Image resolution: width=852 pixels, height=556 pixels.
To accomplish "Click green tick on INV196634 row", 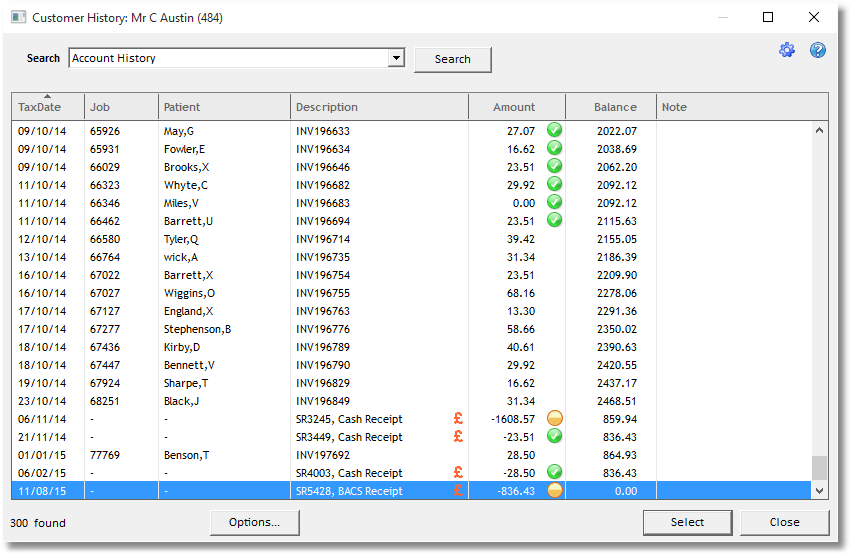I will [x=554, y=148].
